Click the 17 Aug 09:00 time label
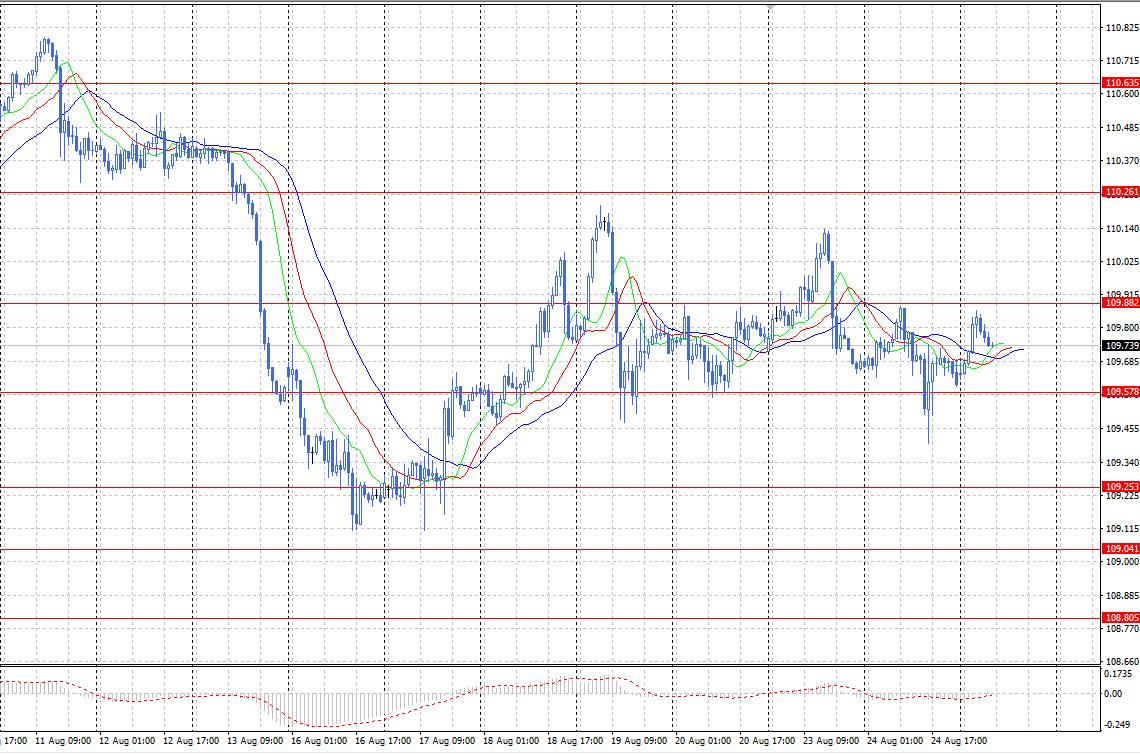 [x=447, y=741]
